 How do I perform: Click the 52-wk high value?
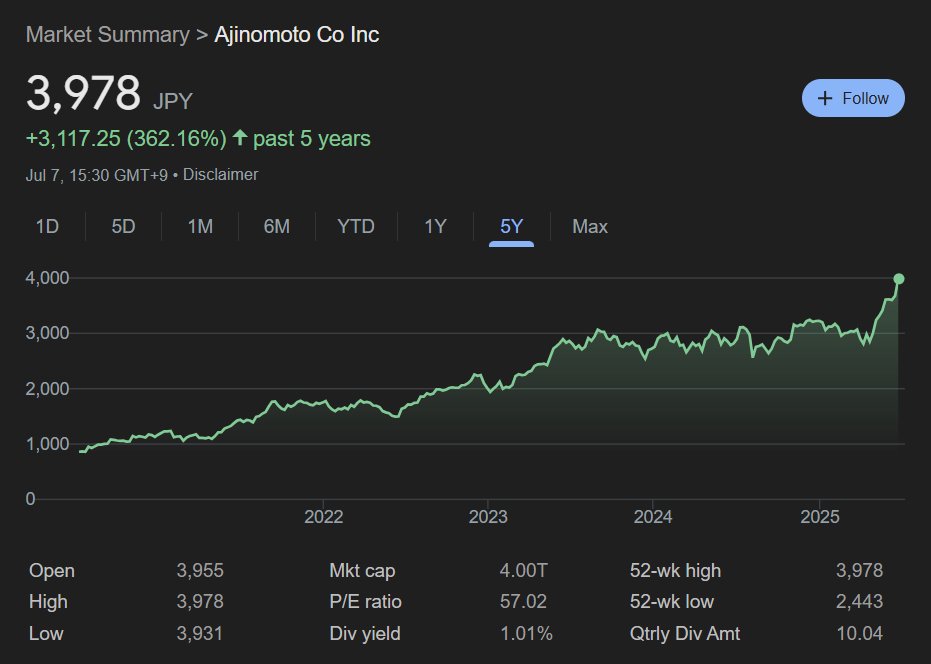pos(860,570)
